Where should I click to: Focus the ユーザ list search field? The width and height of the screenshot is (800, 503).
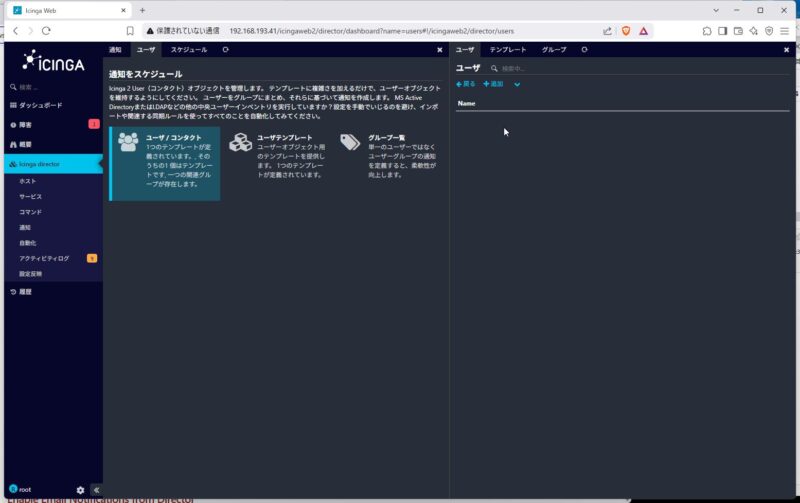click(638, 68)
